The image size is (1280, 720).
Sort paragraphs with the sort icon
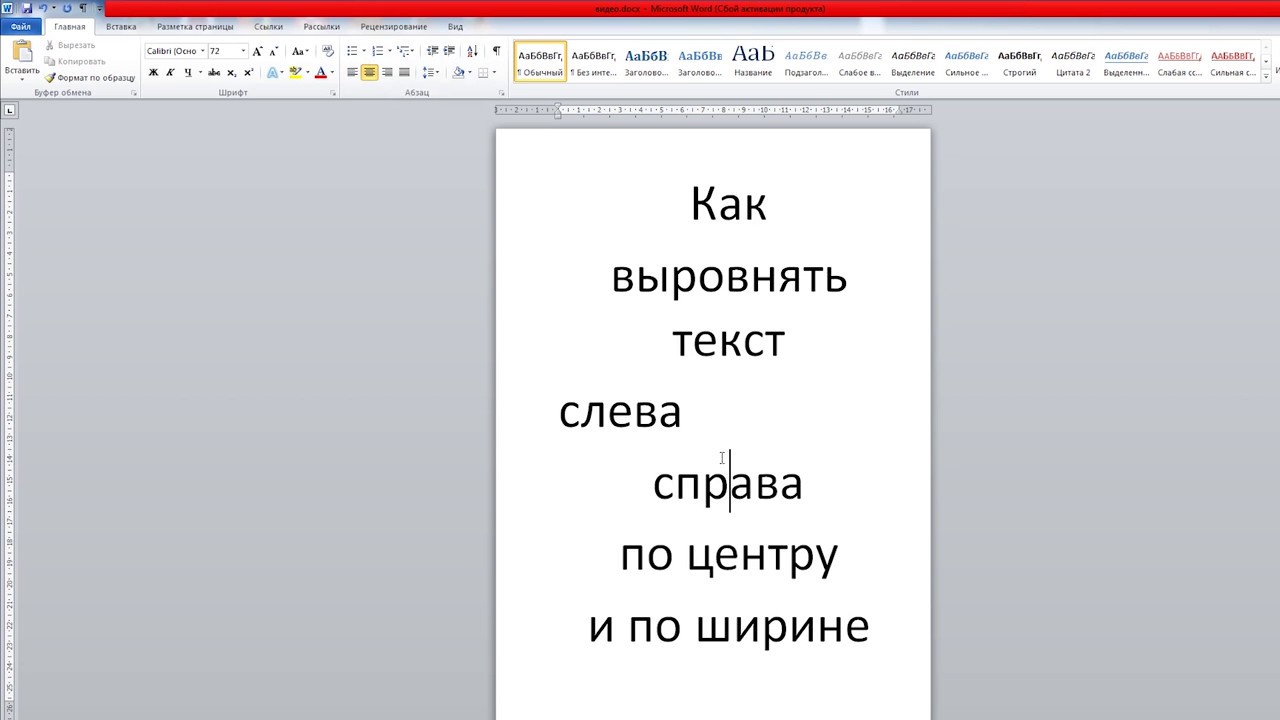(472, 51)
